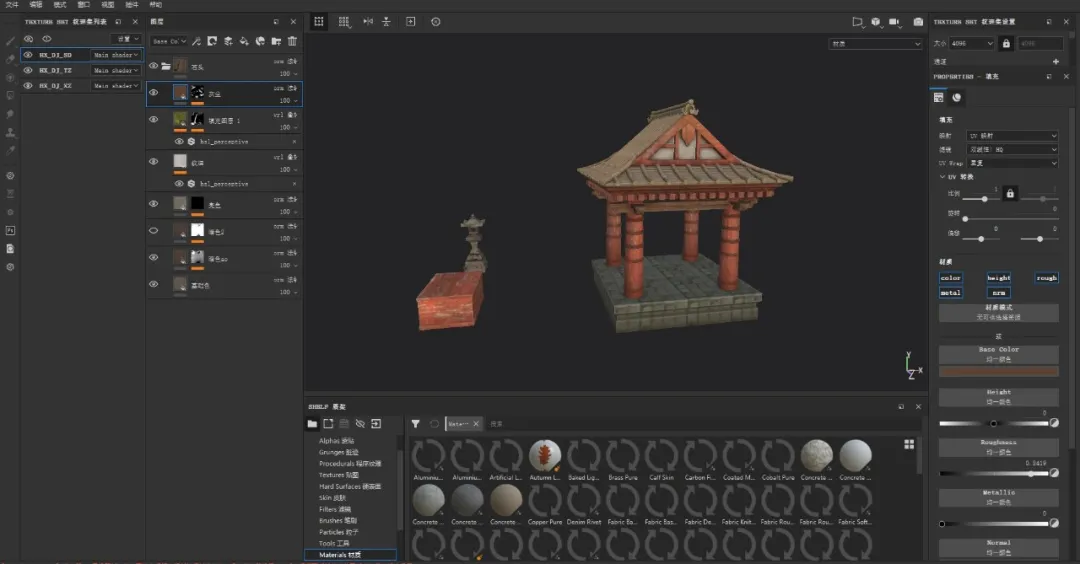Toggle visibility of the top folder layer
Screen dimensions: 1080x564
(153, 66)
